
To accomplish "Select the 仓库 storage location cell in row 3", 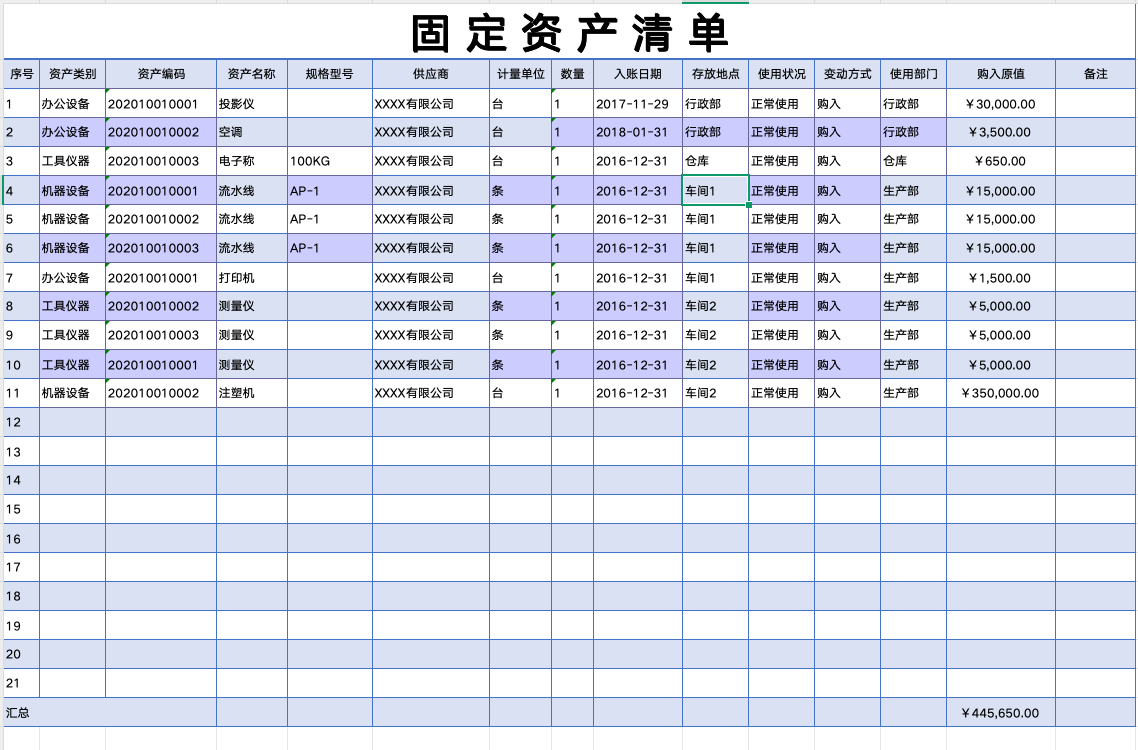I will 716,161.
